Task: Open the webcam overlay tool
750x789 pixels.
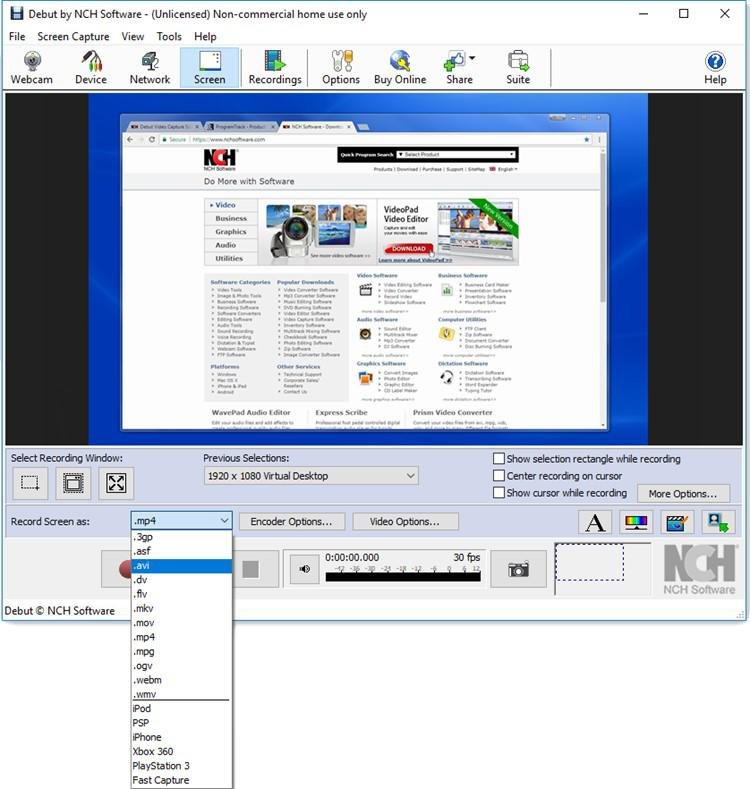Action: pyautogui.click(x=718, y=522)
